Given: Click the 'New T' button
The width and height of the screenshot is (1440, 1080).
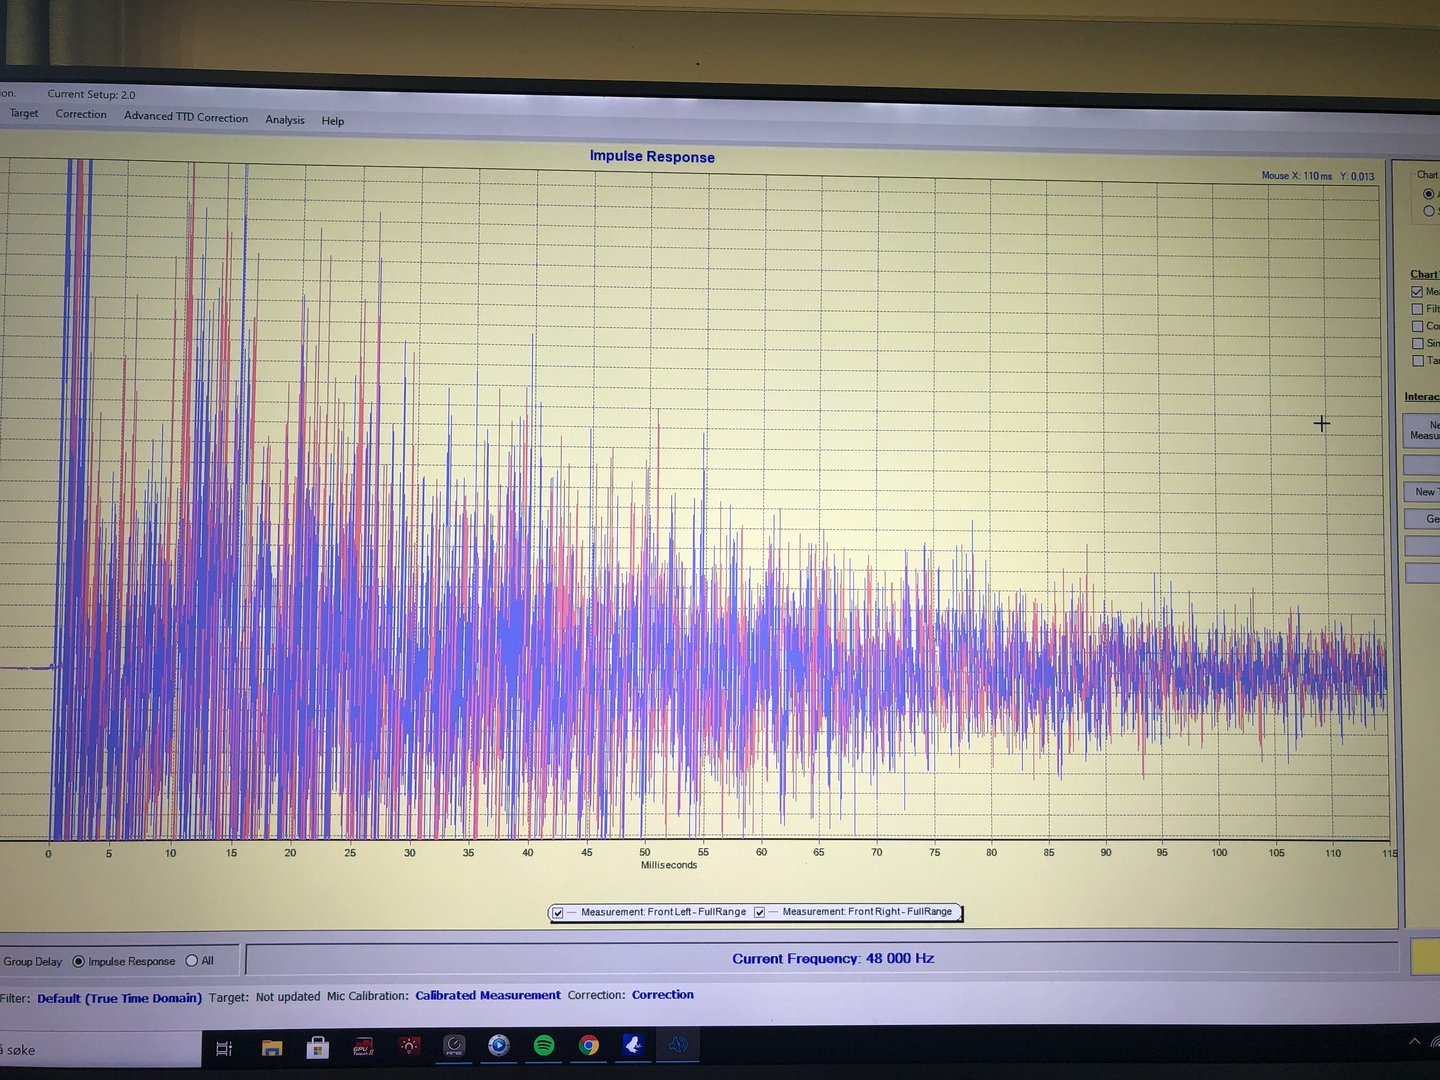Looking at the screenshot, I should 1422,492.
